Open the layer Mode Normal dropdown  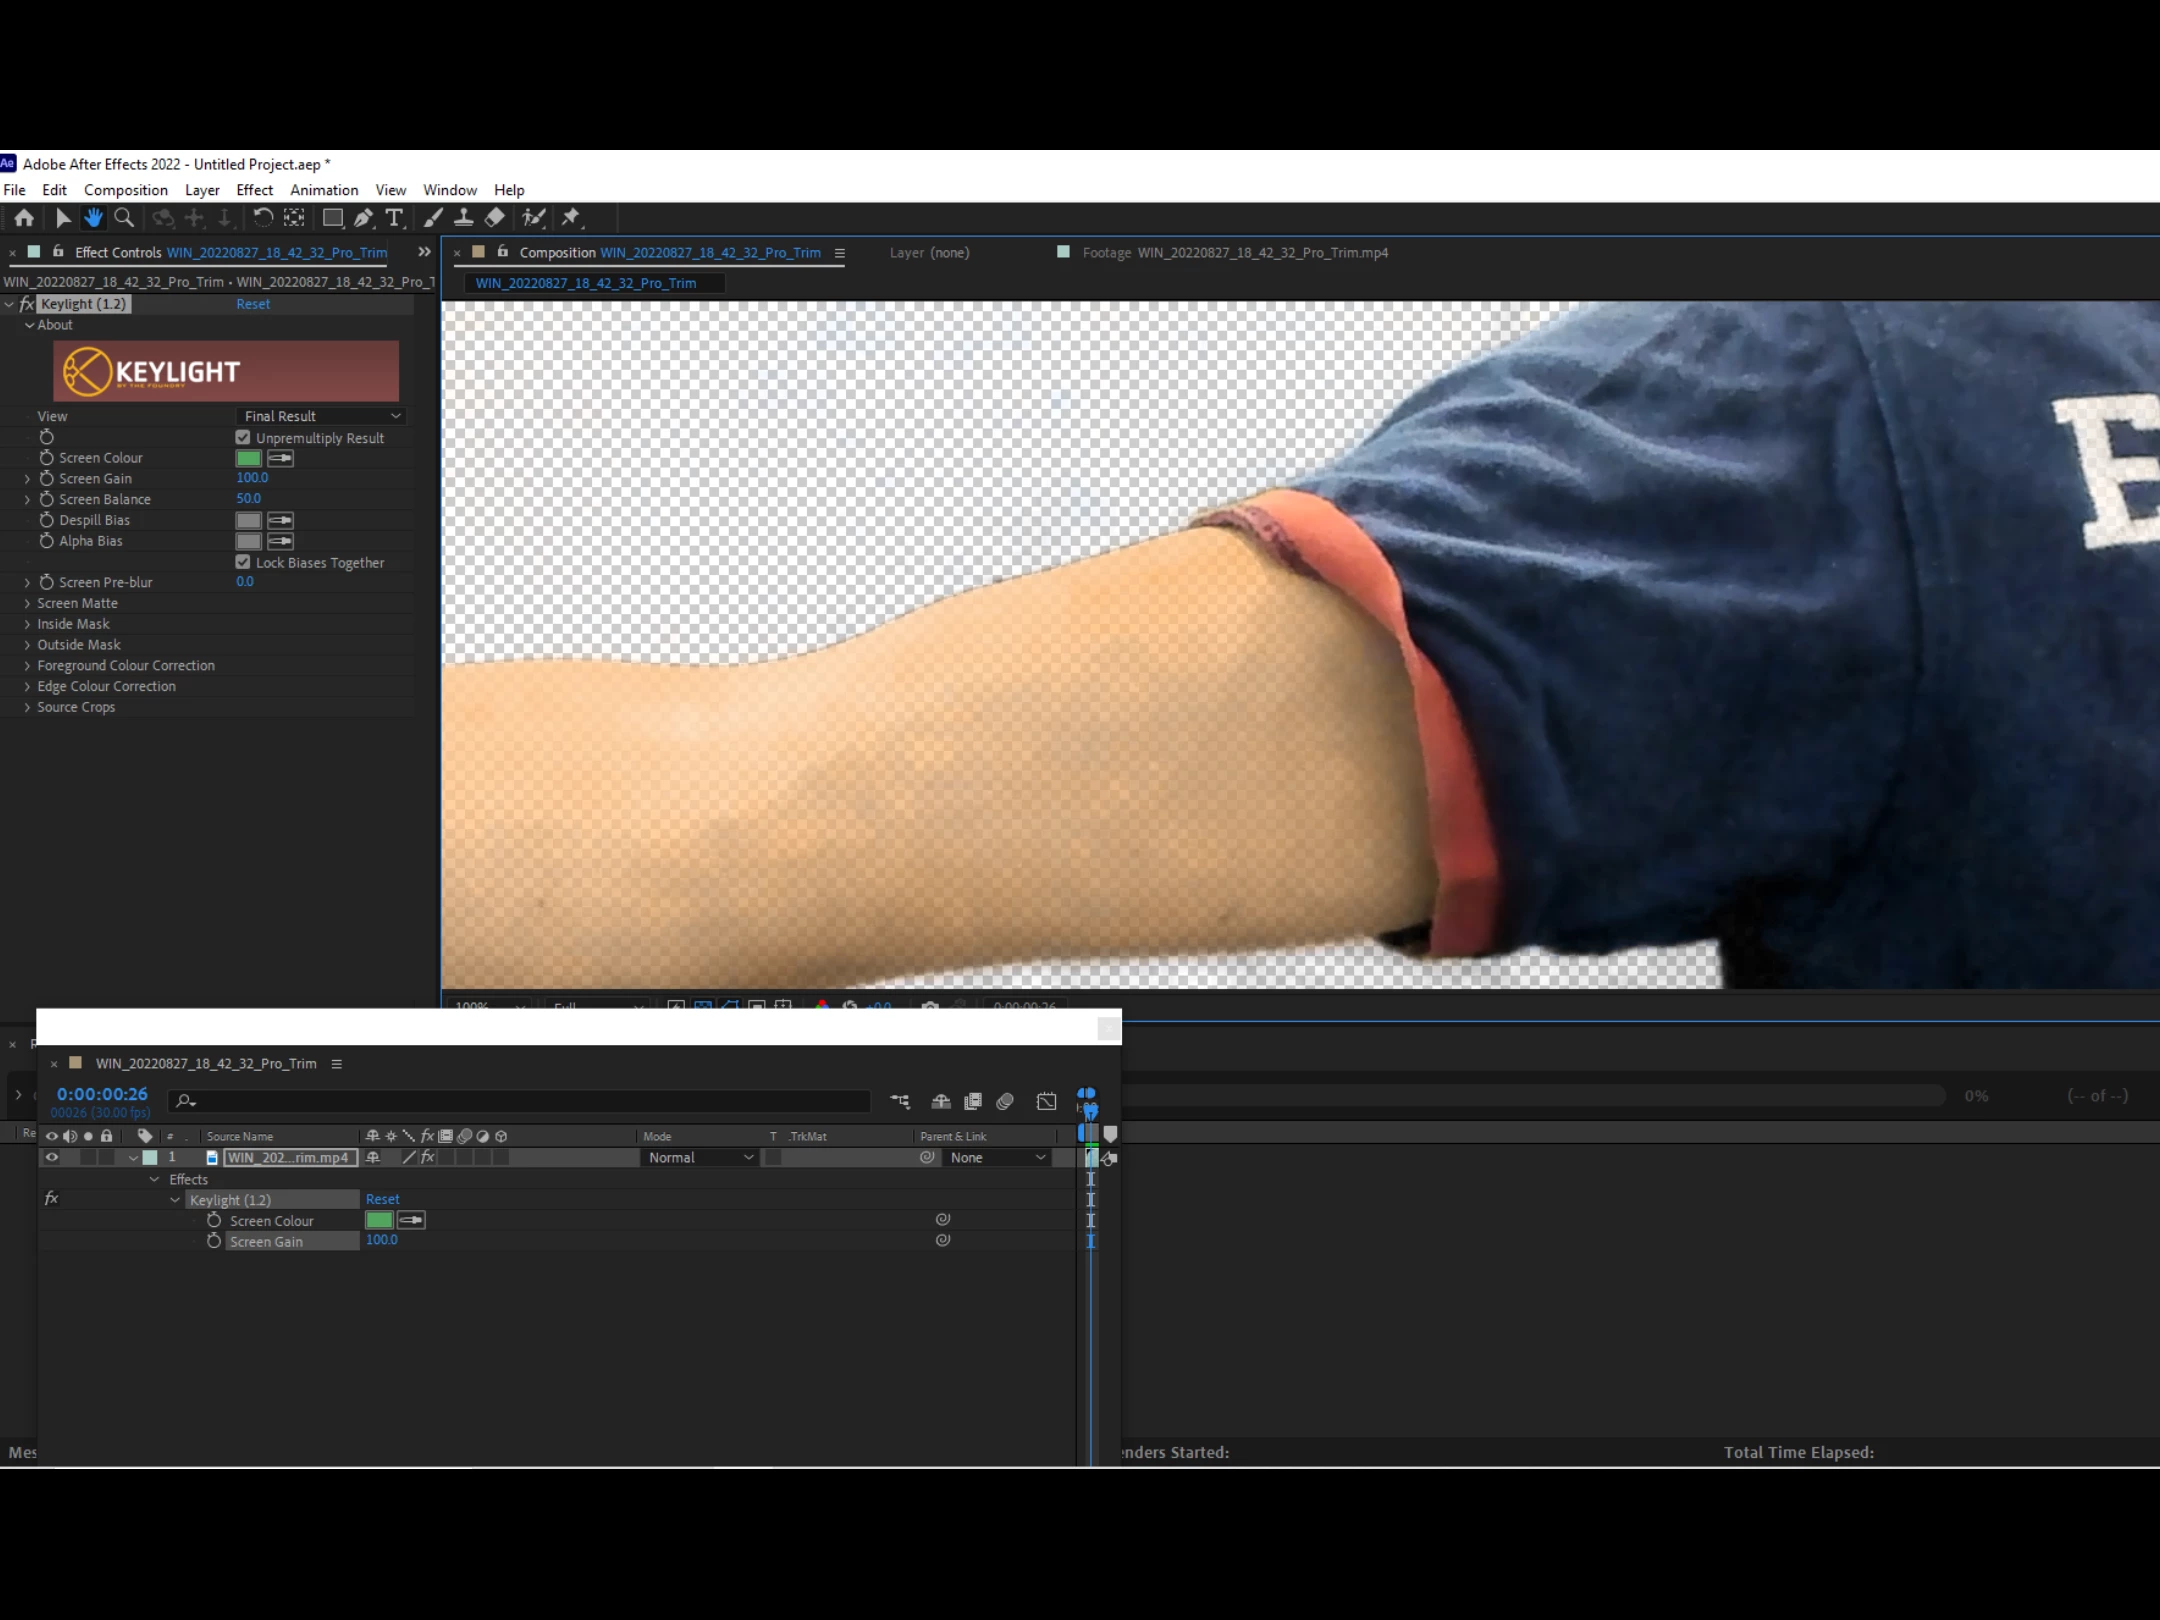[700, 1157]
